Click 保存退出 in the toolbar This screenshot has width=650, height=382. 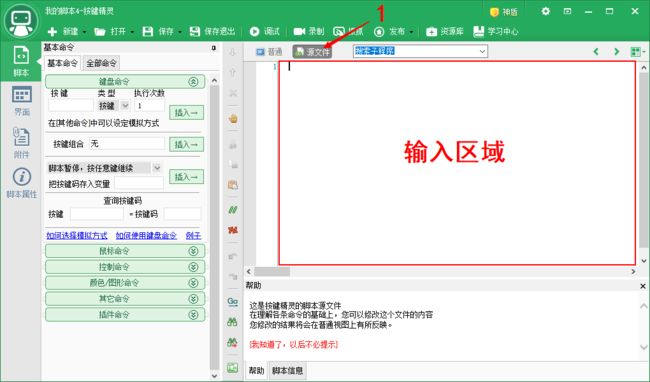(x=212, y=31)
